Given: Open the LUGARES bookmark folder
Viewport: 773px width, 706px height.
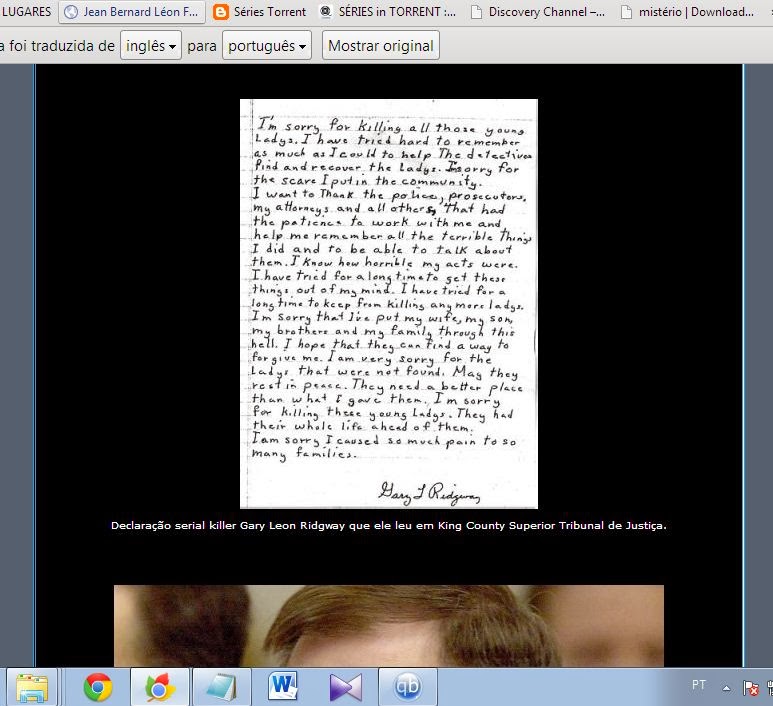Looking at the screenshot, I should pyautogui.click(x=26, y=12).
